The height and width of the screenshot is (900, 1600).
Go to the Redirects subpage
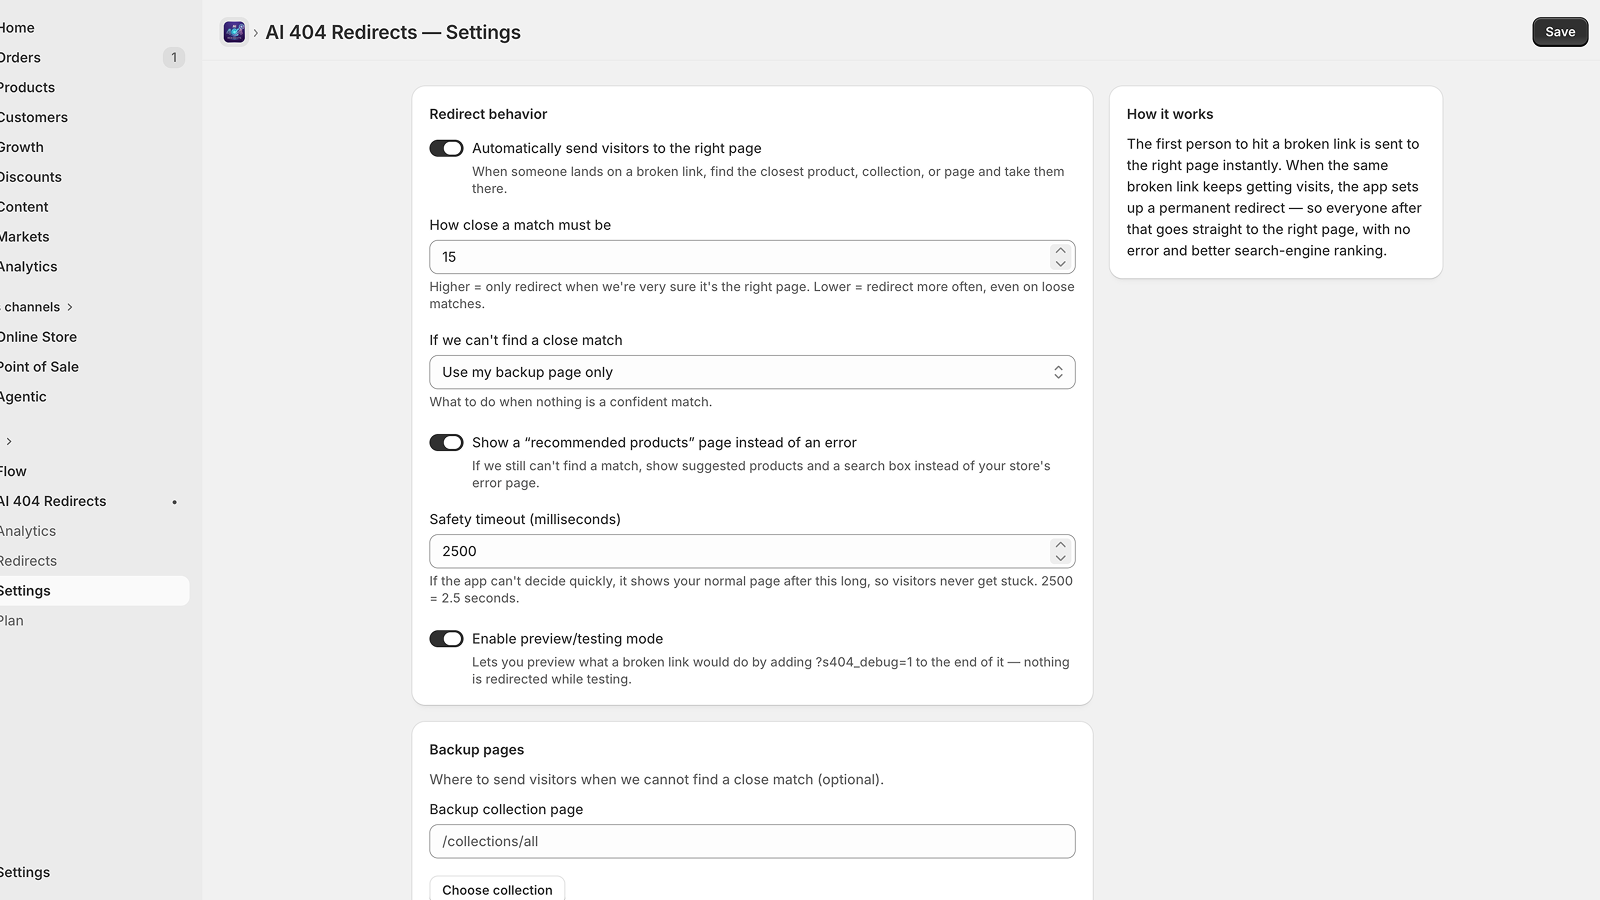pyautogui.click(x=28, y=562)
